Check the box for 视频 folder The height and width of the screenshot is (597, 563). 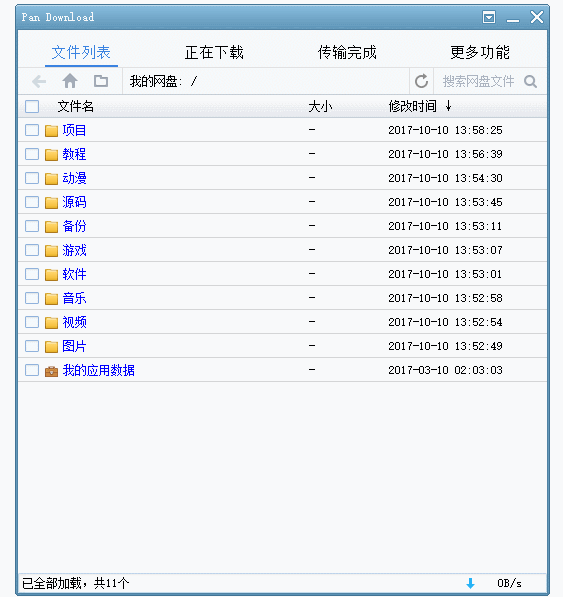[x=32, y=322]
